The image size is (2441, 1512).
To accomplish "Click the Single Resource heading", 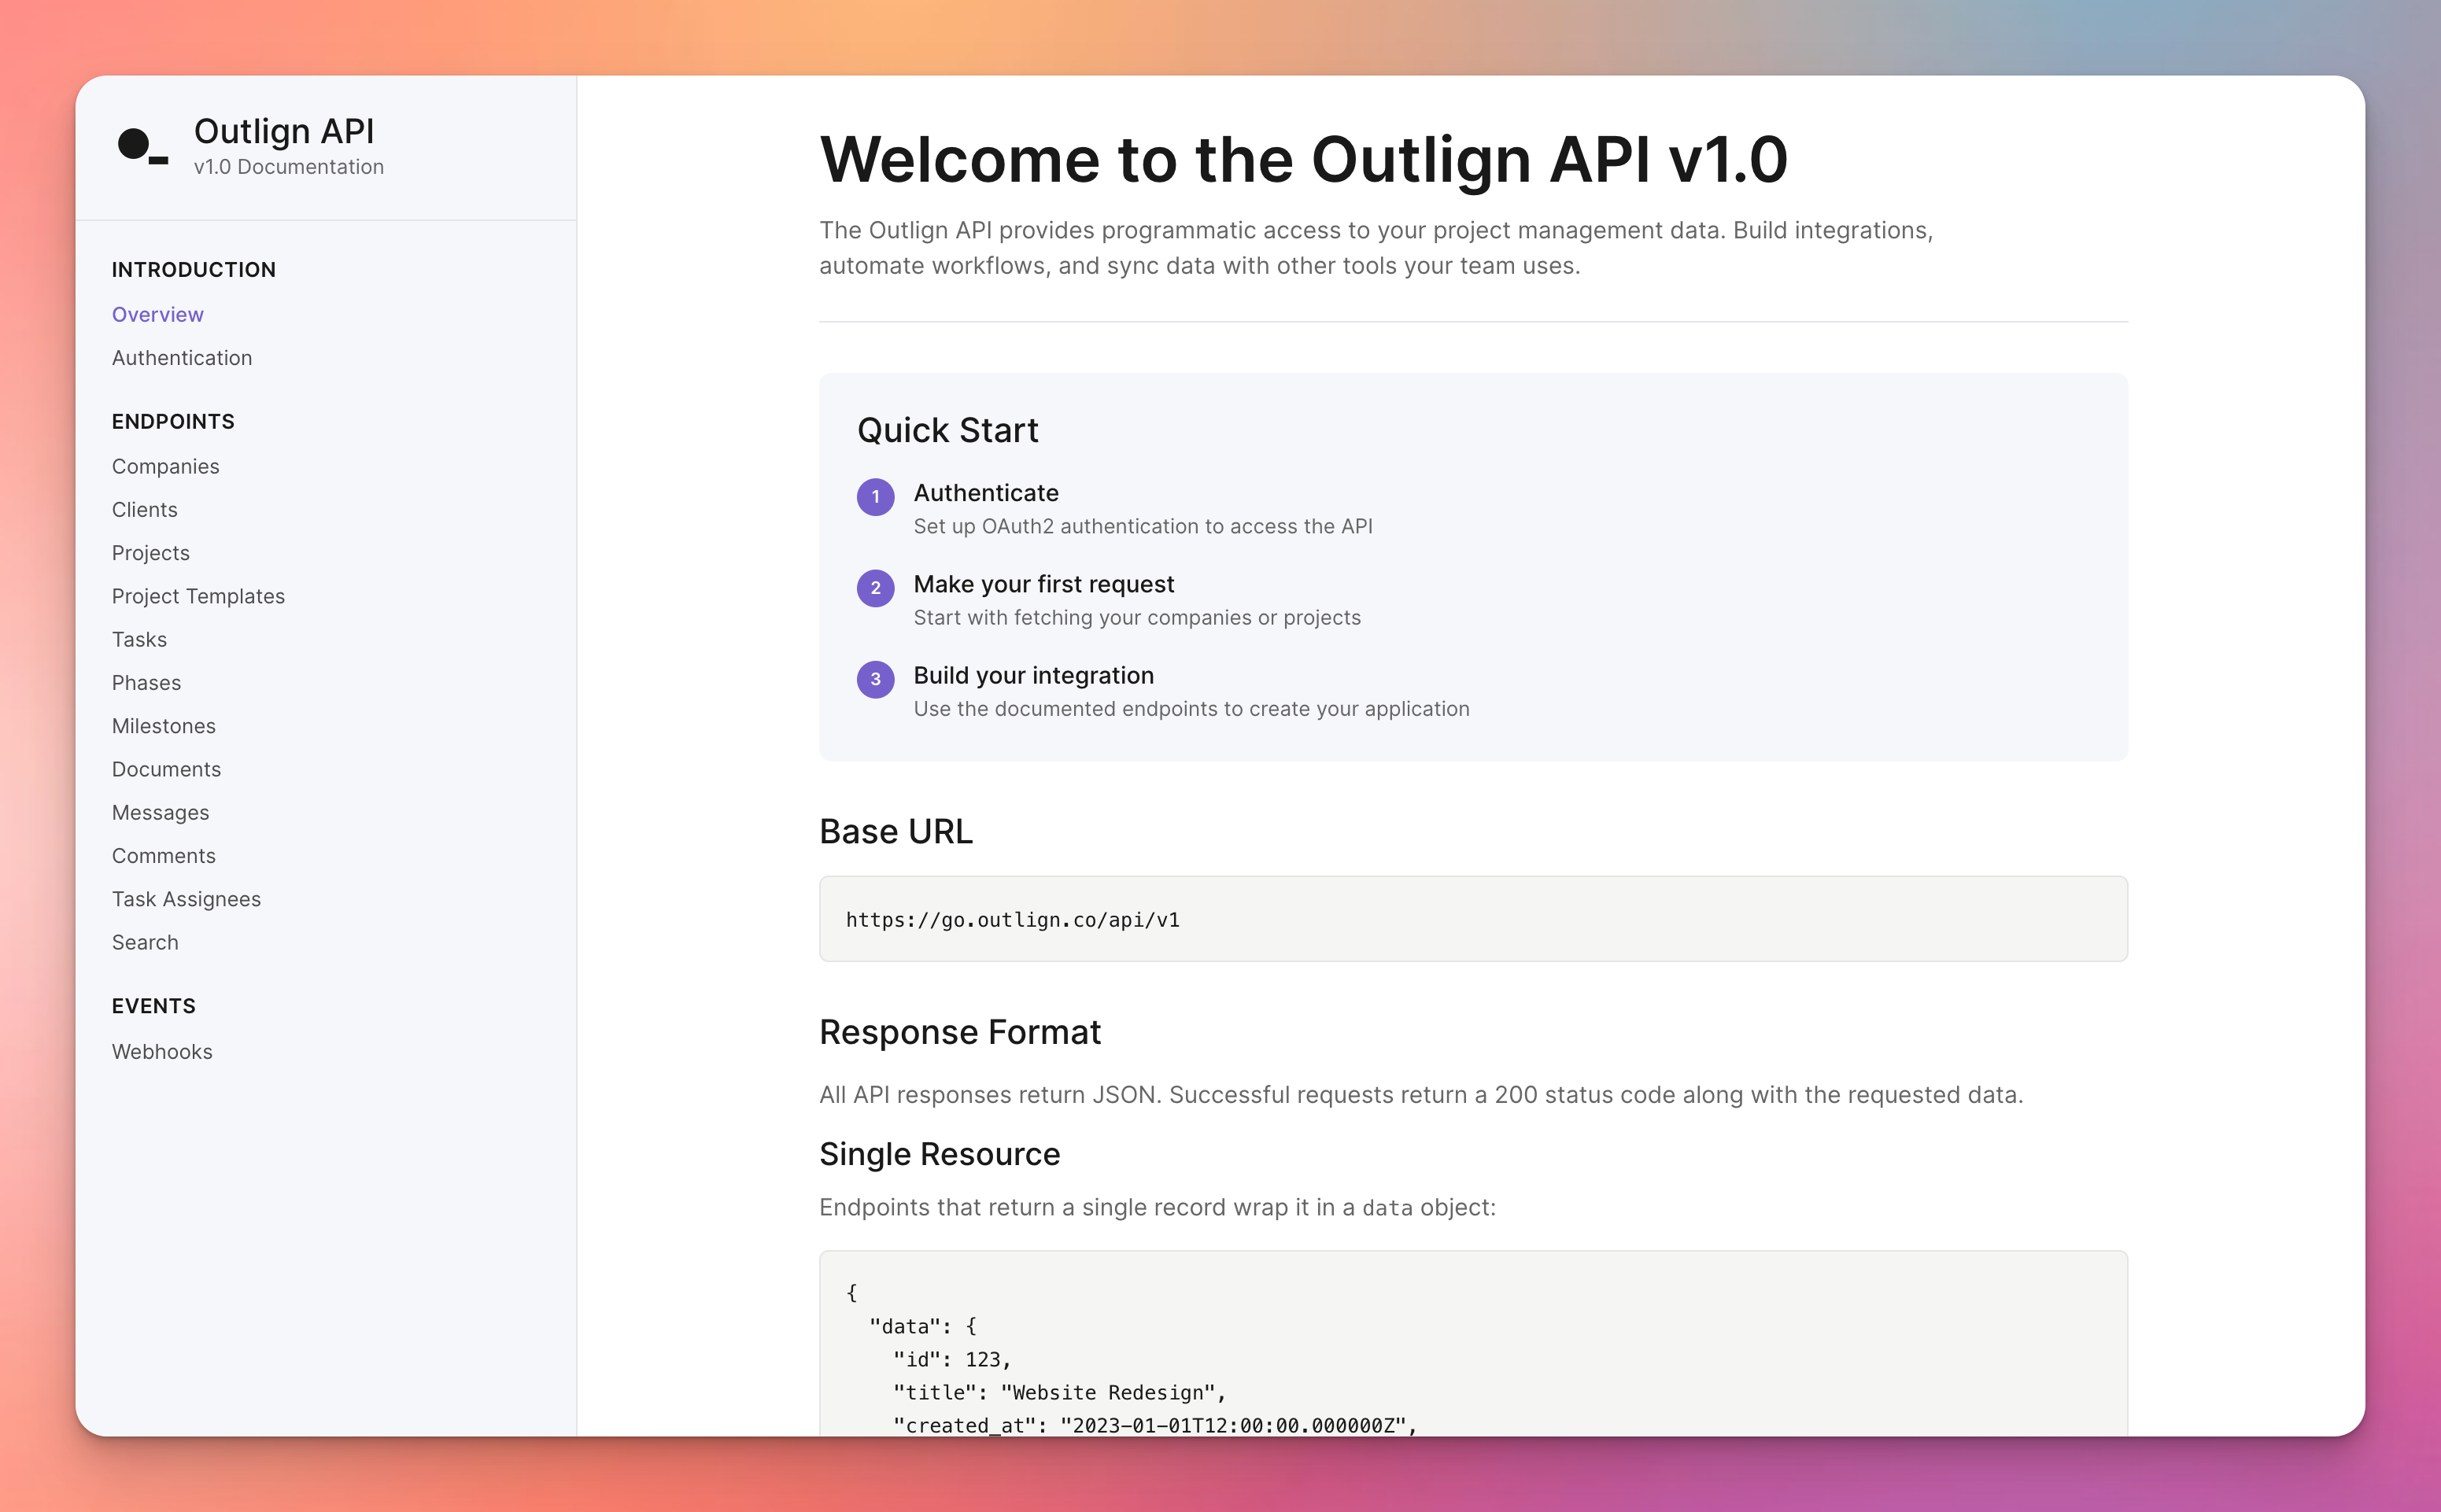I will [939, 1154].
